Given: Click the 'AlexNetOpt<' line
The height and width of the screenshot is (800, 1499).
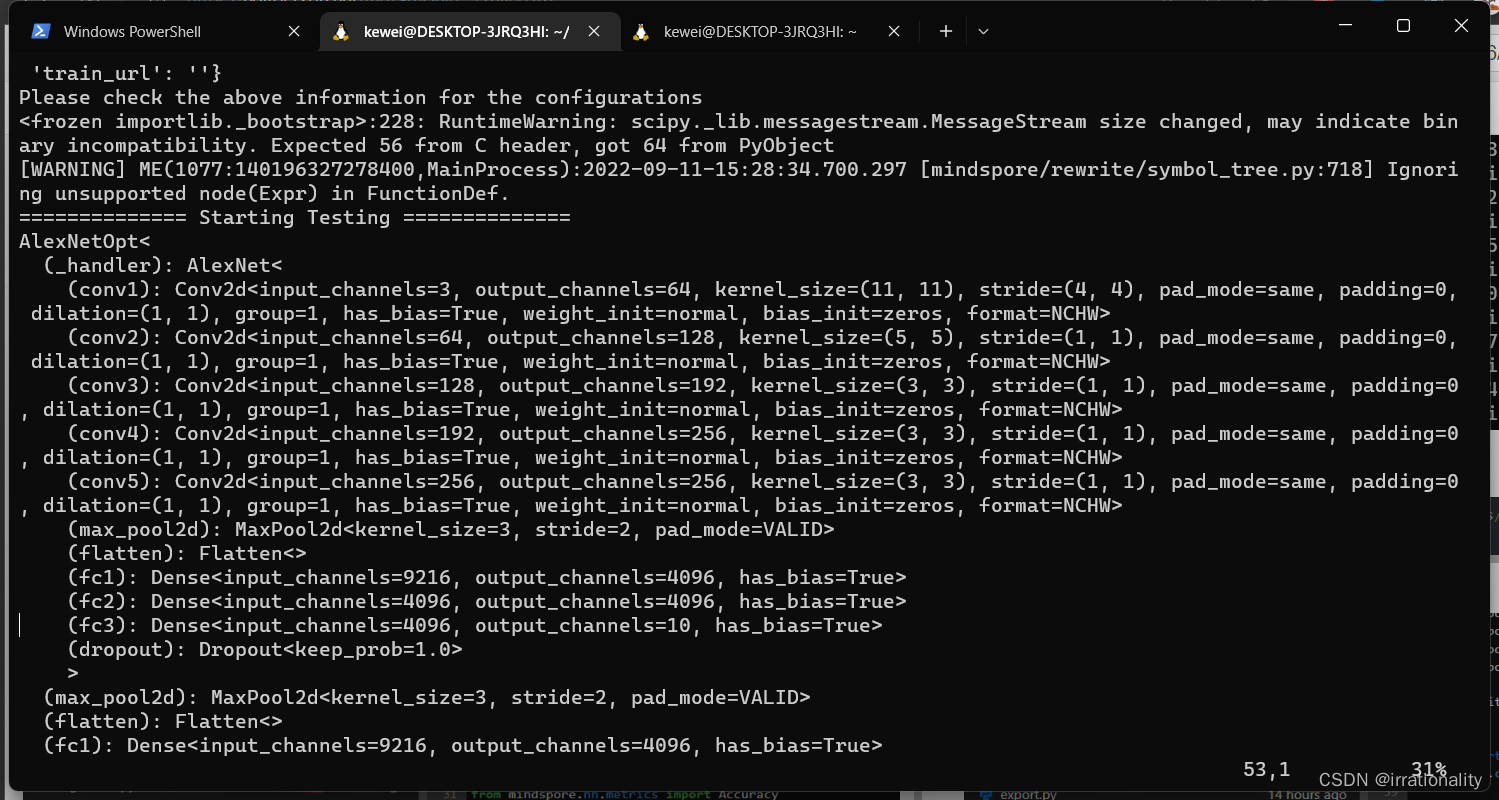Looking at the screenshot, I should (85, 241).
